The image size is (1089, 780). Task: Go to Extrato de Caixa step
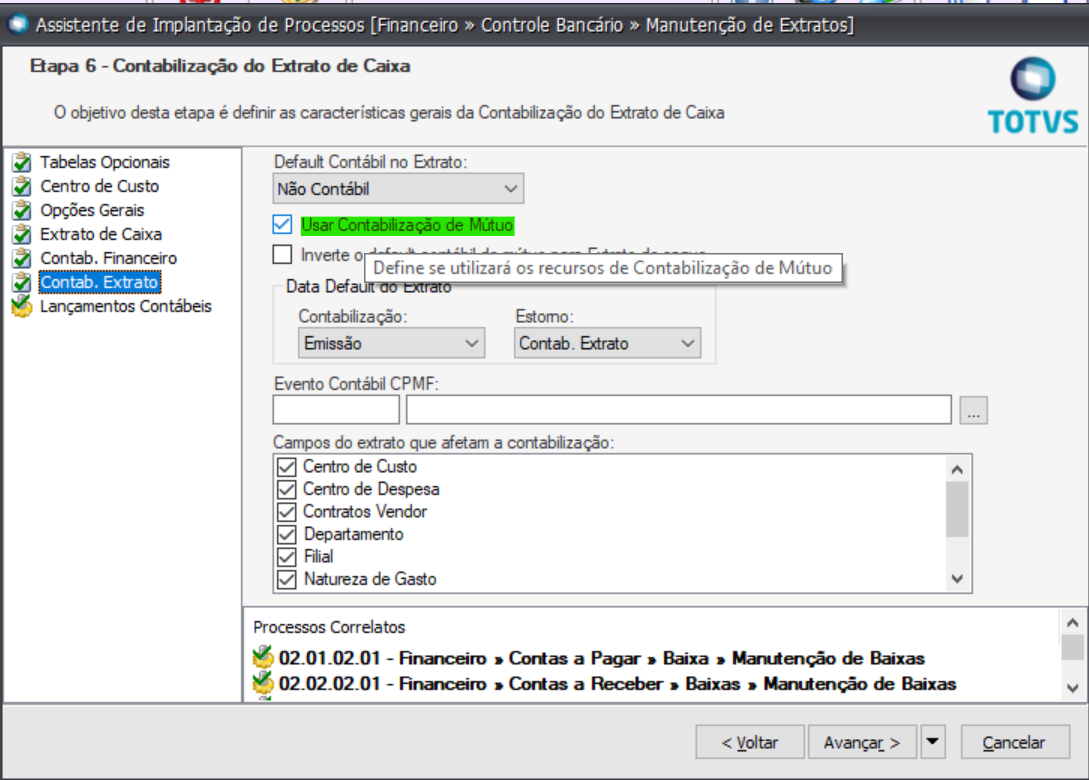[x=101, y=234]
